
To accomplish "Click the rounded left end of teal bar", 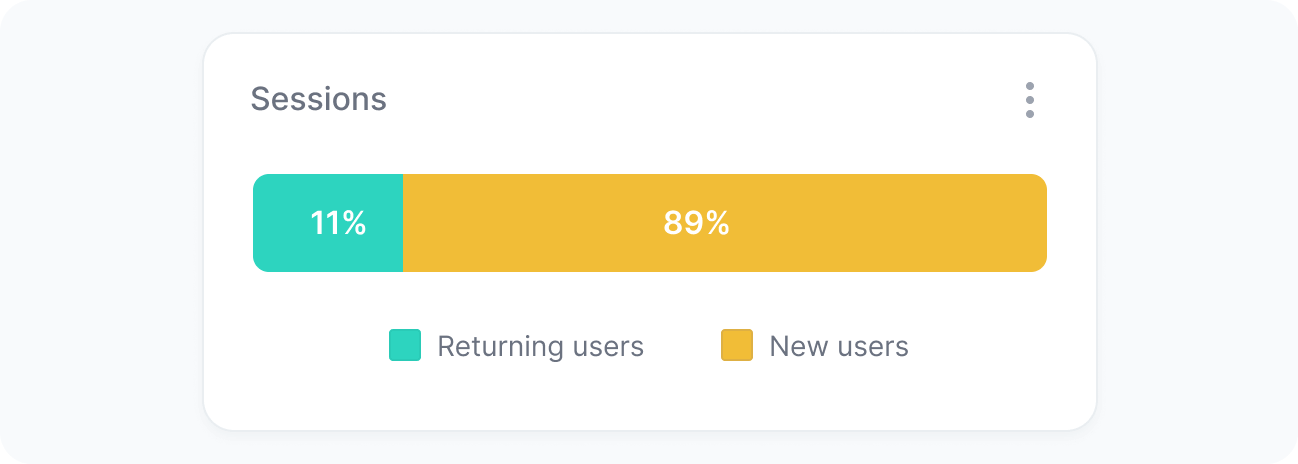I will (x=262, y=223).
